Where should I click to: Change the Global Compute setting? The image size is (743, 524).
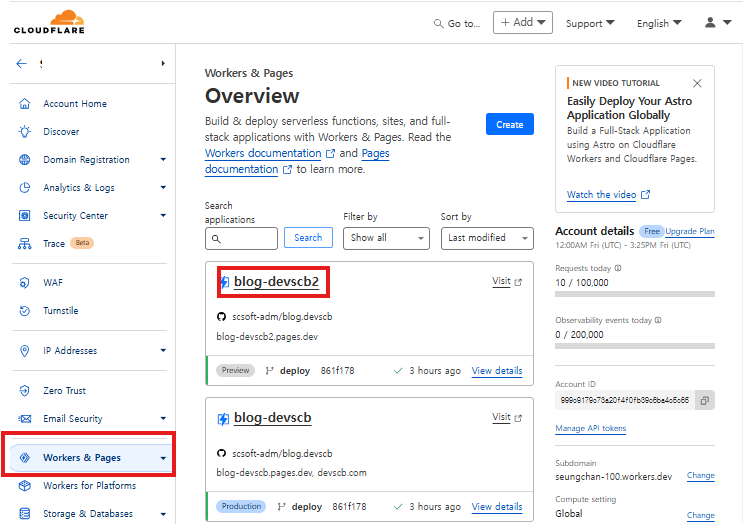click(x=701, y=515)
